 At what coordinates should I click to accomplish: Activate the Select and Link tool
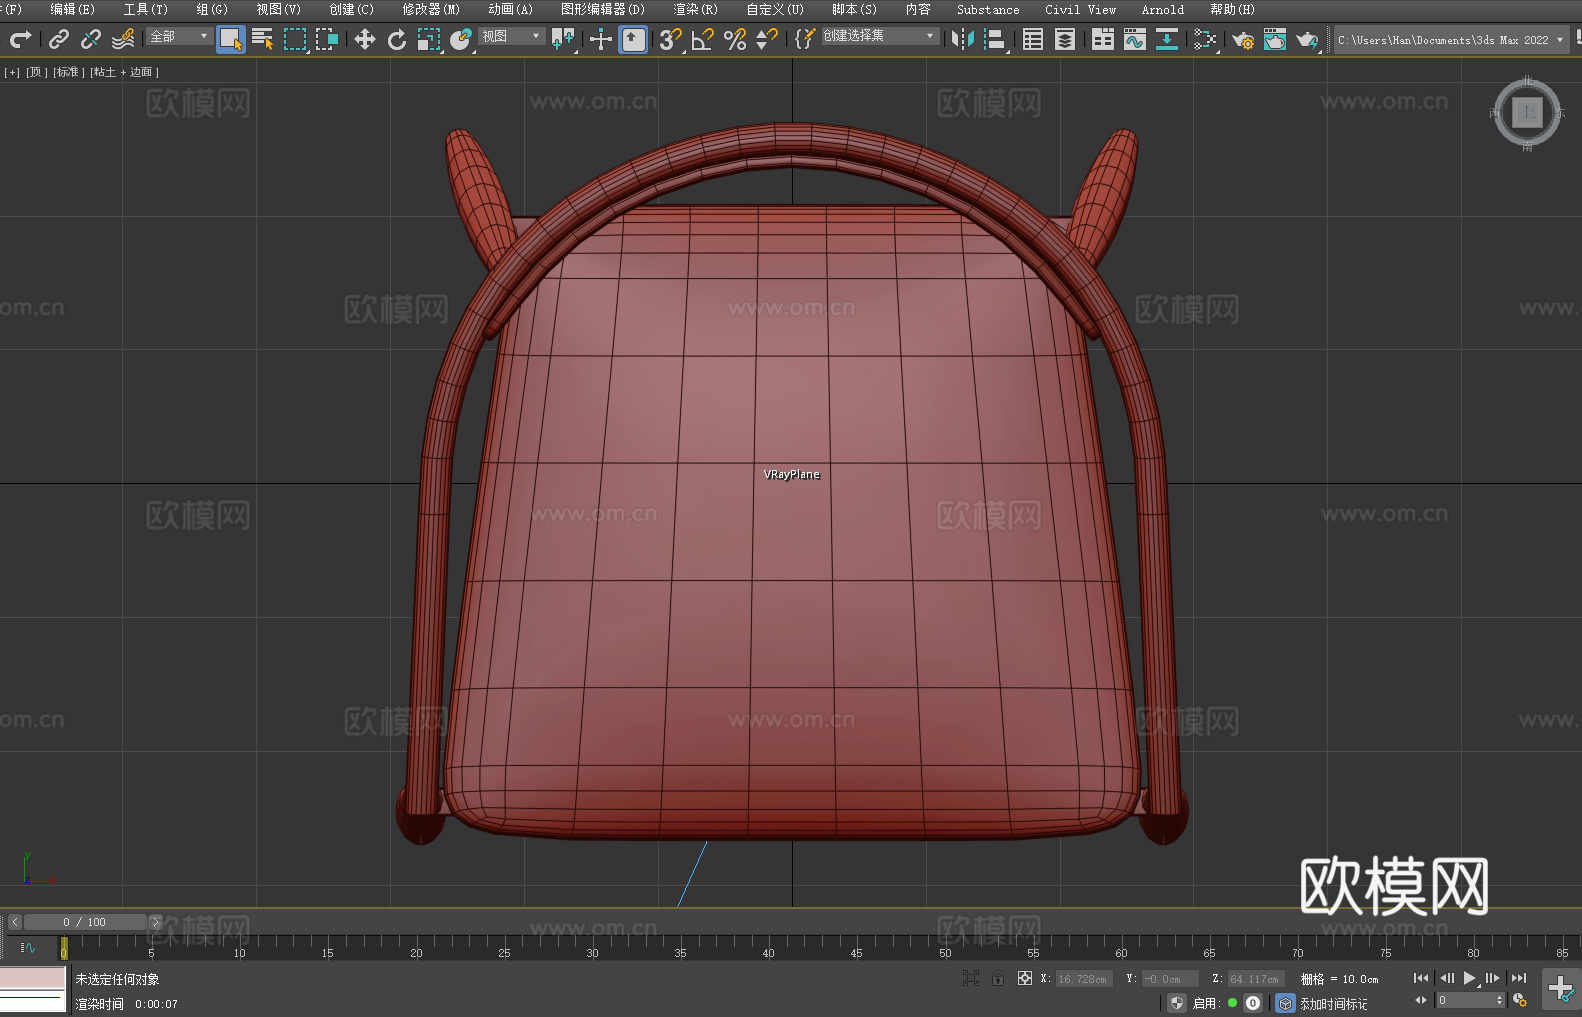coord(58,39)
